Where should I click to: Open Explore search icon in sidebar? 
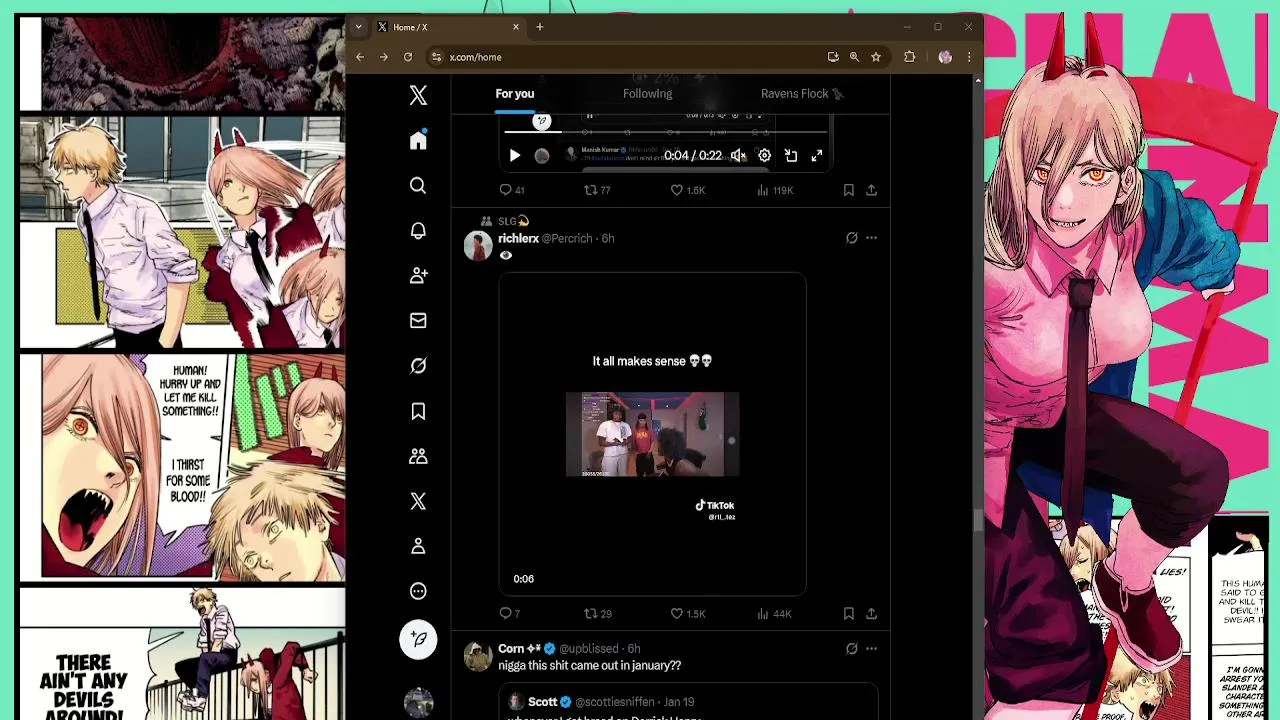418,186
